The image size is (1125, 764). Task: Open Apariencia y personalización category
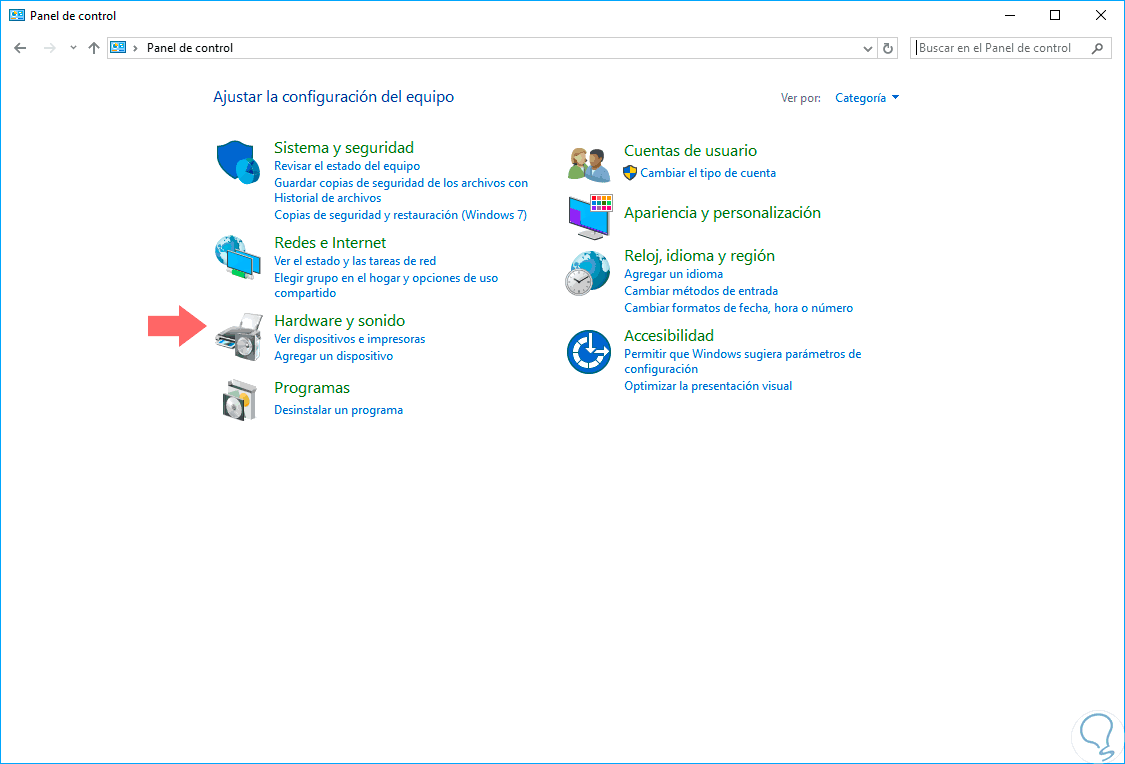[722, 212]
